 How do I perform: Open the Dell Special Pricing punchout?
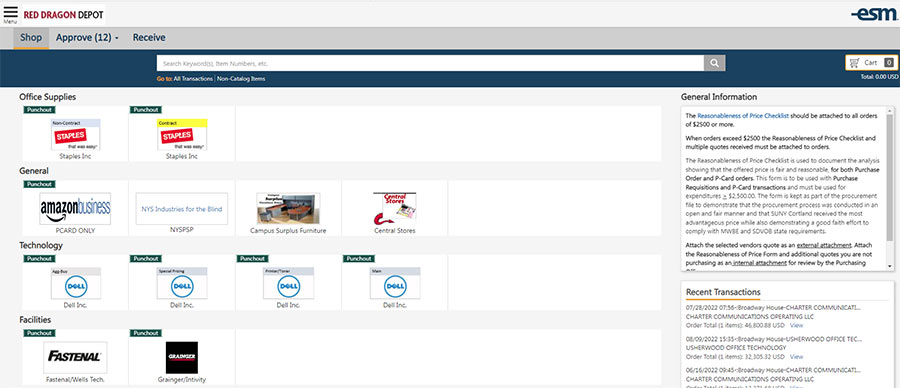click(182, 283)
